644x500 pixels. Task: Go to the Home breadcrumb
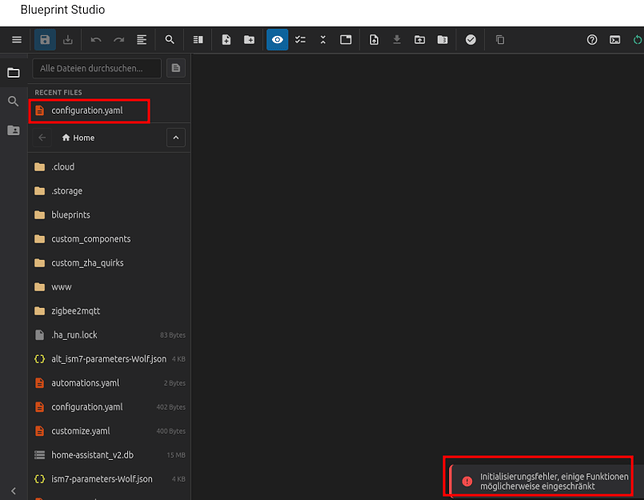78,138
